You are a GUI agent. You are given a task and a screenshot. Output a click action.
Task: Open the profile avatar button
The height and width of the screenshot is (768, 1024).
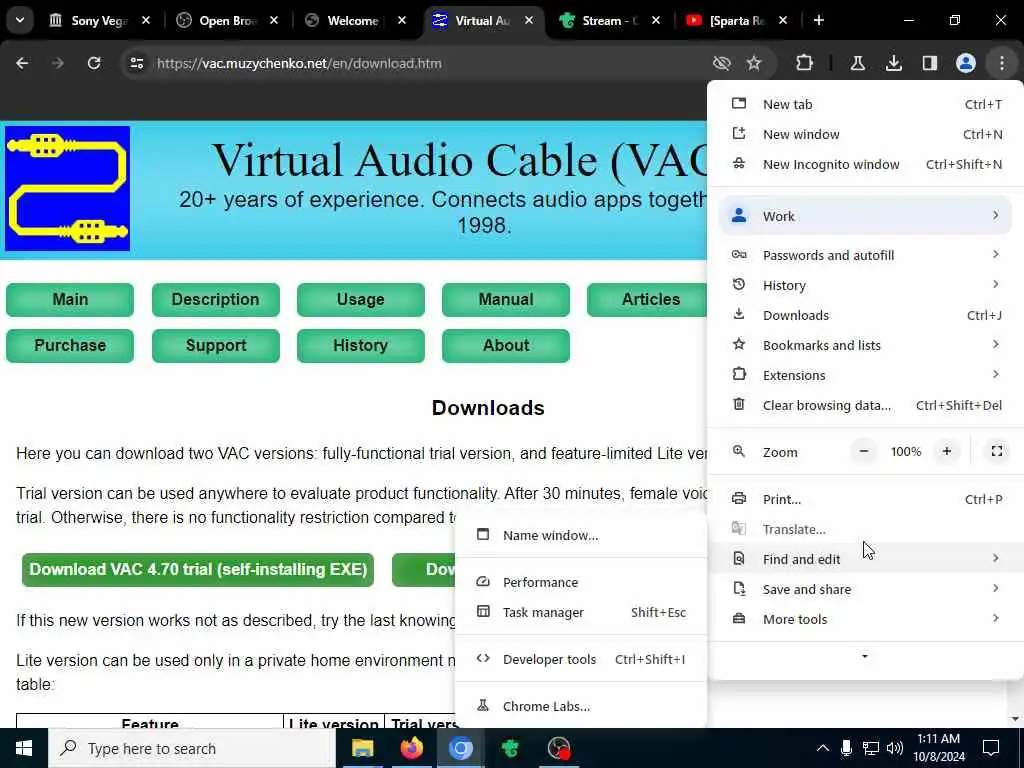coord(966,63)
